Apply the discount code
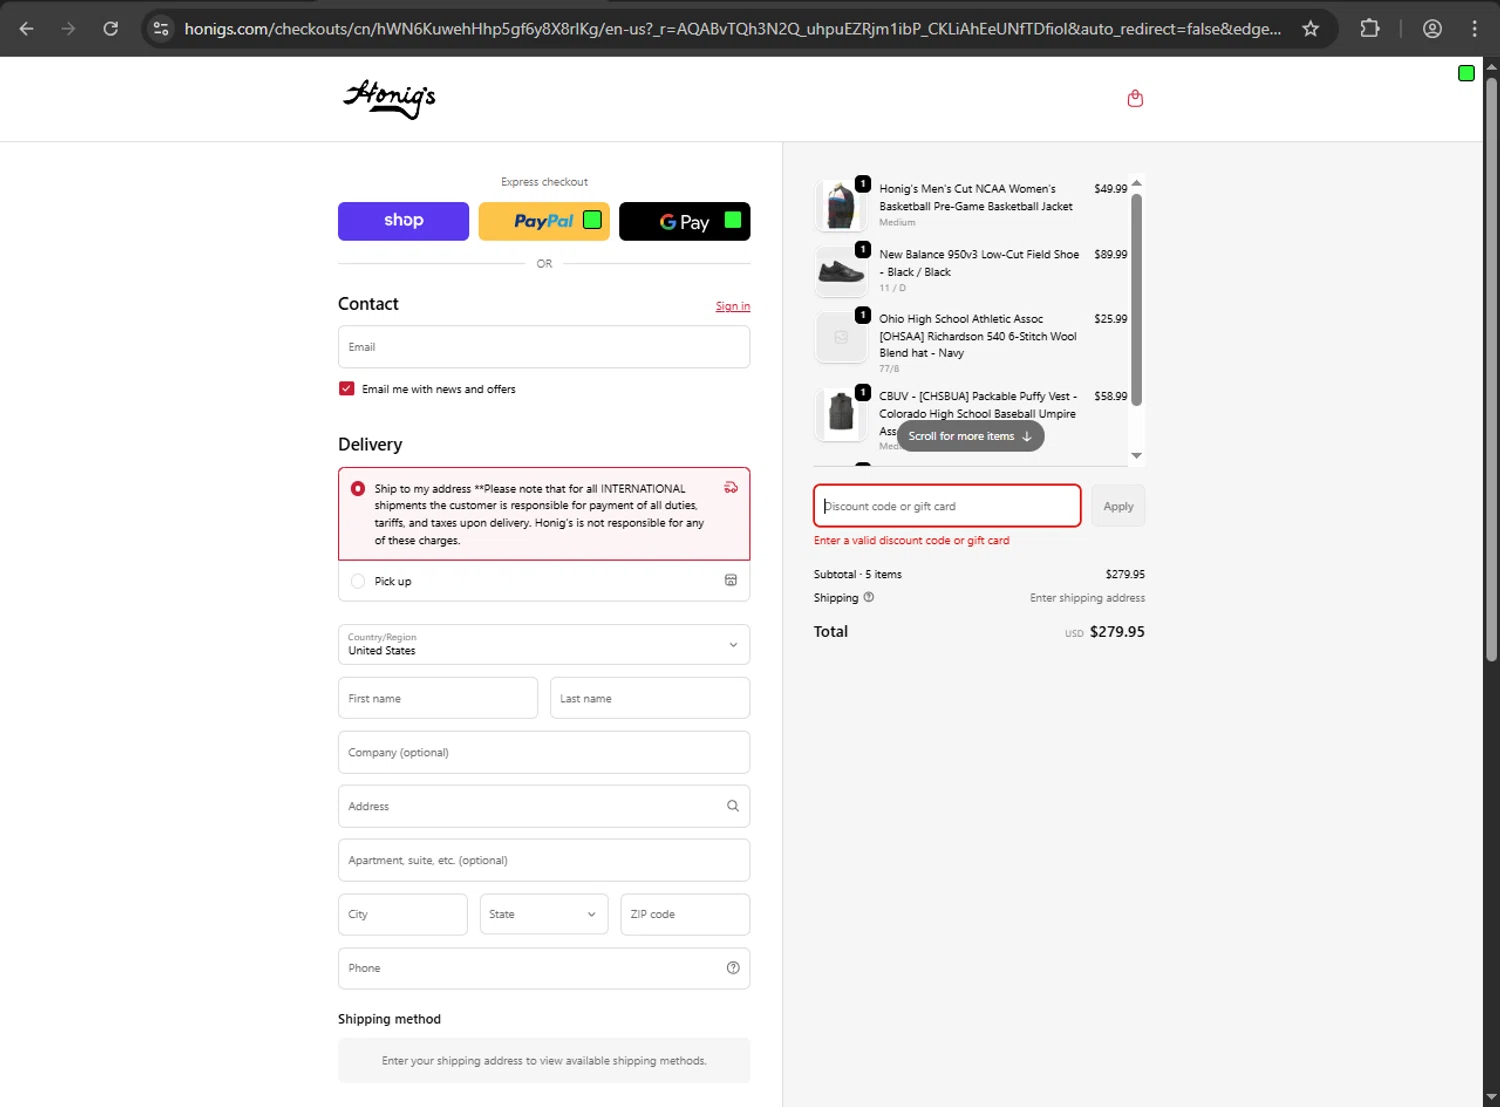 pyautogui.click(x=1118, y=506)
